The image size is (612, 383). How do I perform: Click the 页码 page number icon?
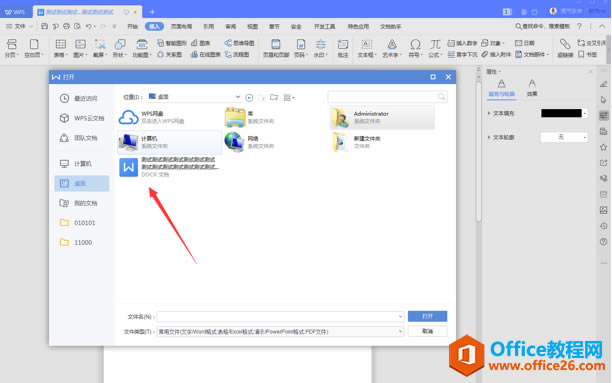(x=301, y=44)
